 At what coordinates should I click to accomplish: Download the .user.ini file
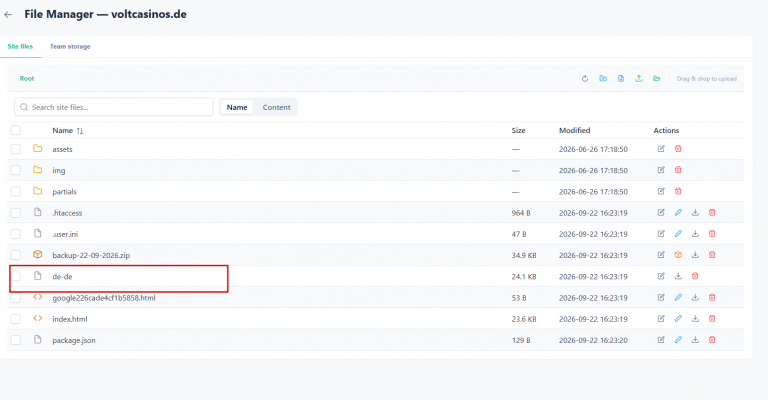click(695, 234)
